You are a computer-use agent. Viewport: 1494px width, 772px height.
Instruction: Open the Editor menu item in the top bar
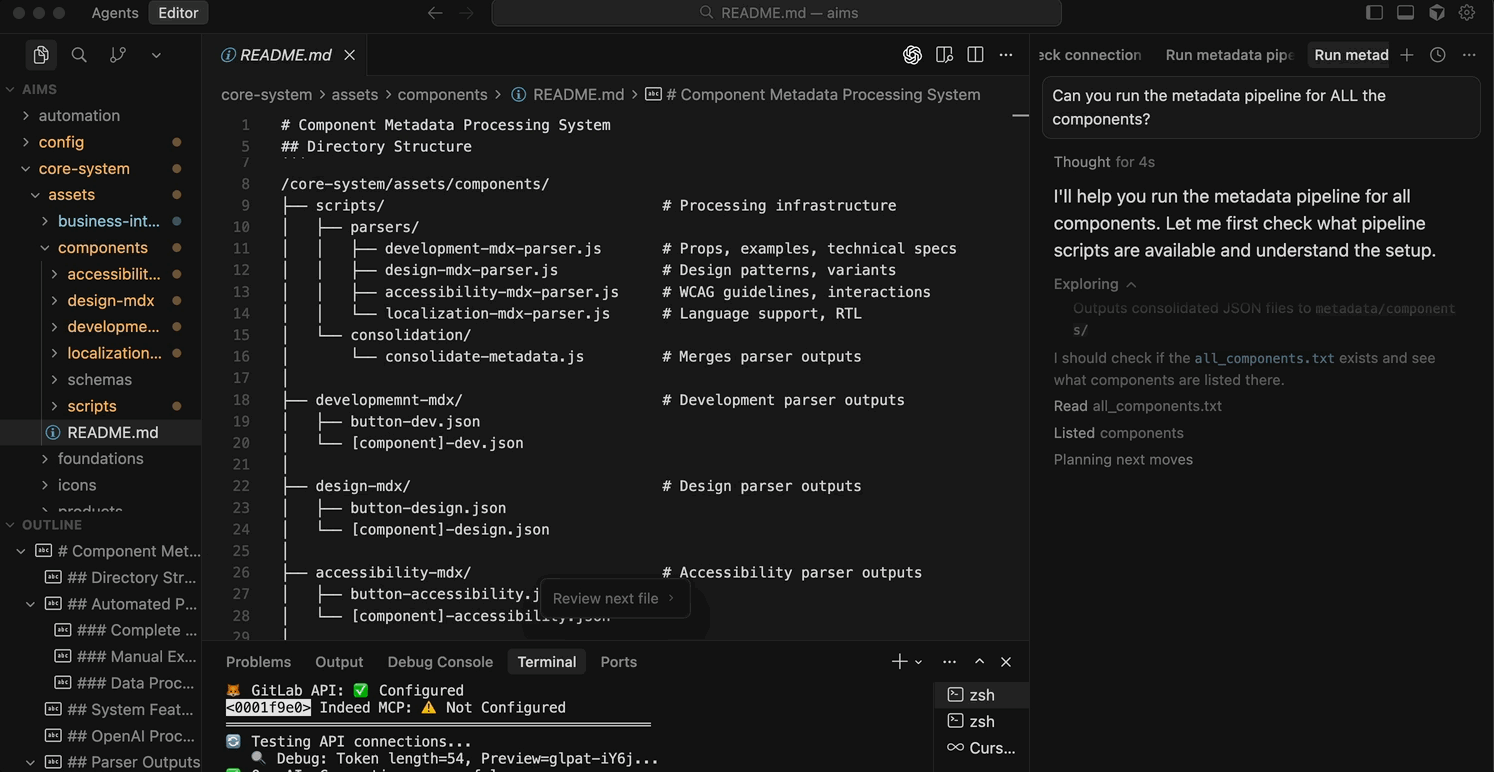[177, 13]
